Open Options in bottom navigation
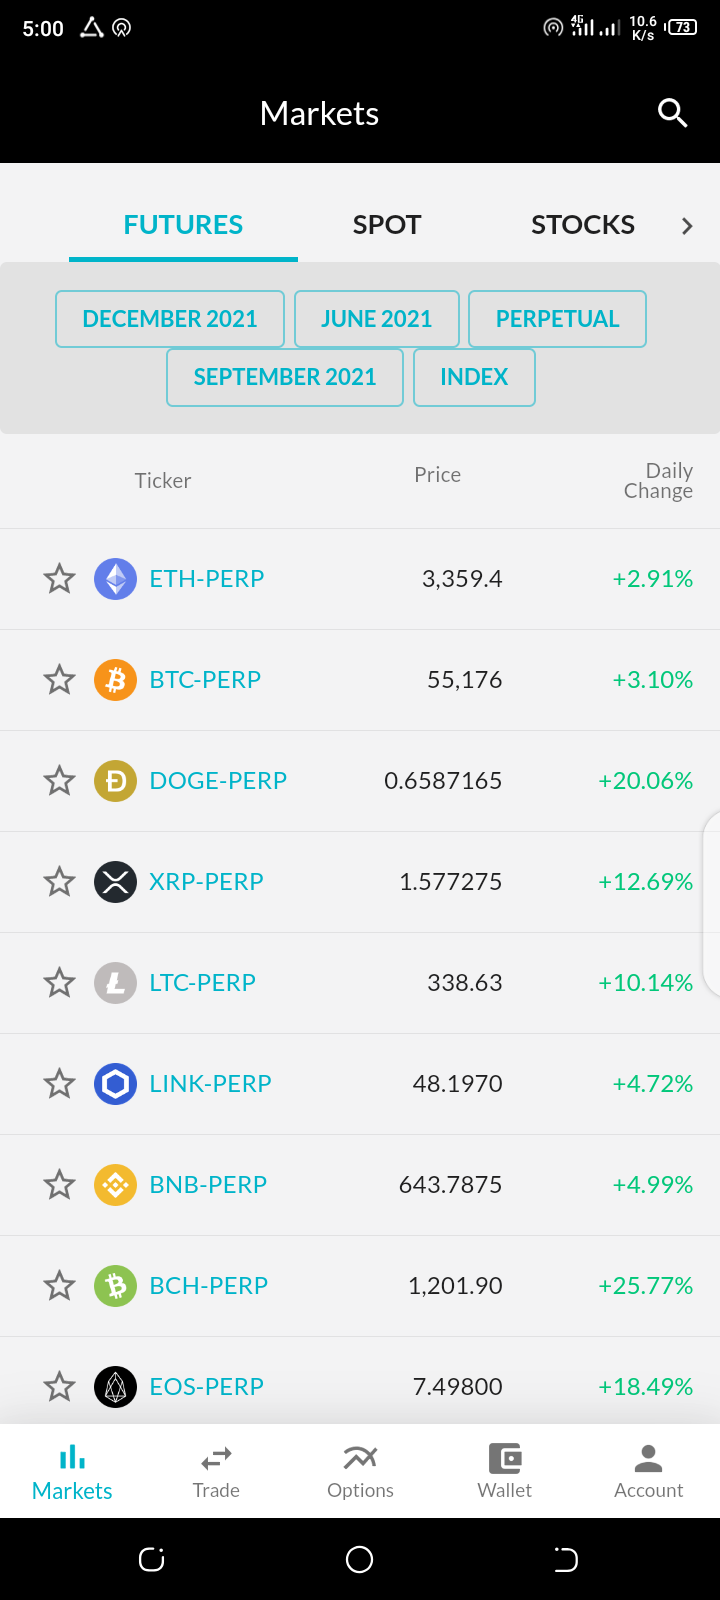 pos(360,1471)
